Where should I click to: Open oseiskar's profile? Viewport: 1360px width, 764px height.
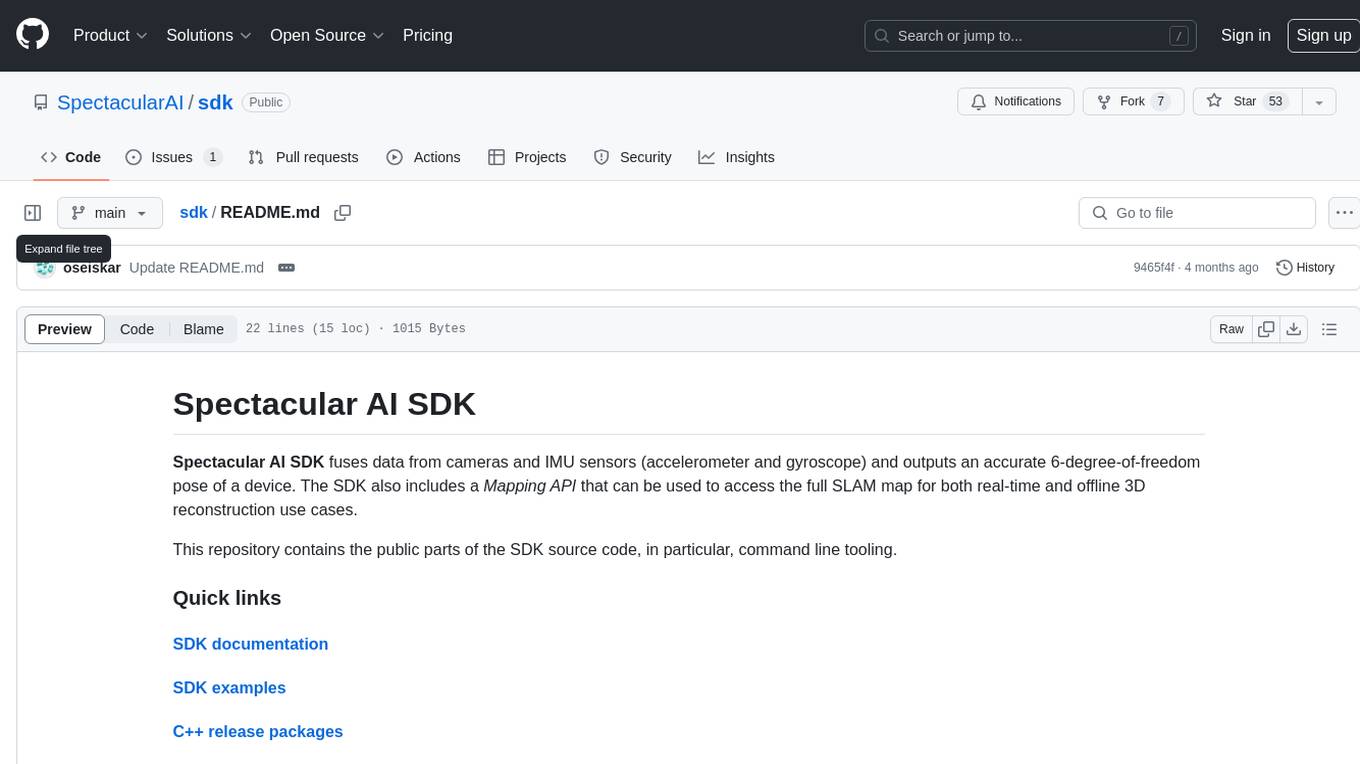click(92, 267)
